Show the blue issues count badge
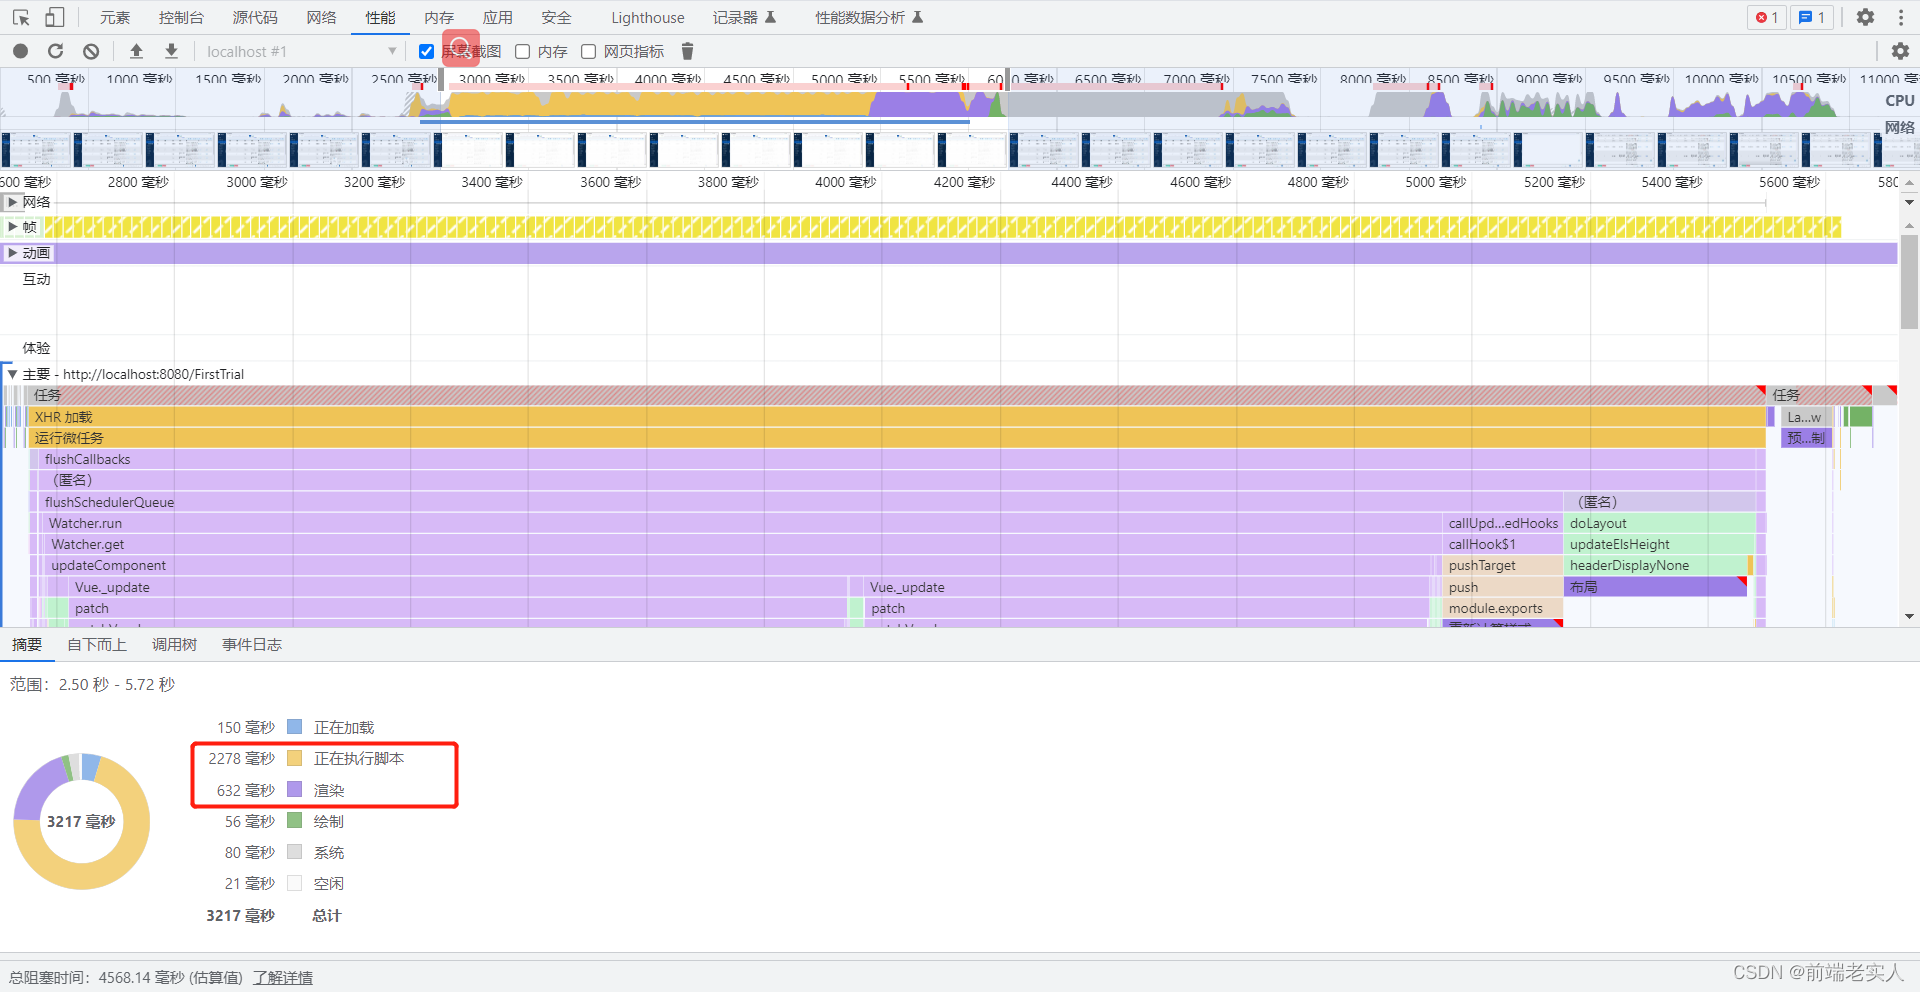Screen dimensions: 1920x992 [1812, 17]
